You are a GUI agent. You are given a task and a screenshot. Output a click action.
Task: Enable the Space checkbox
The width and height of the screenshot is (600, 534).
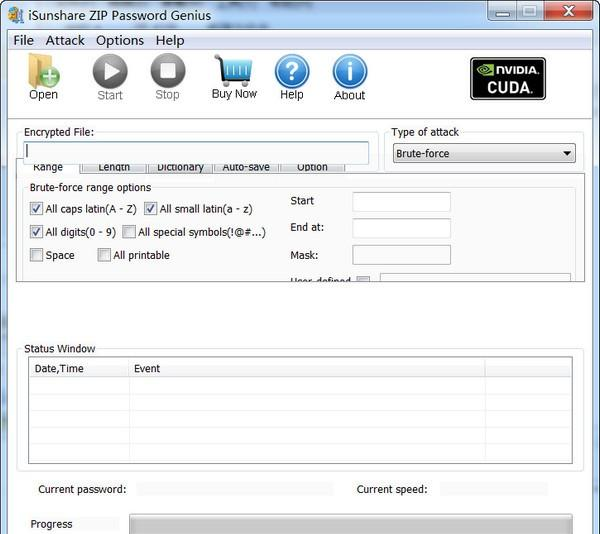[36, 255]
